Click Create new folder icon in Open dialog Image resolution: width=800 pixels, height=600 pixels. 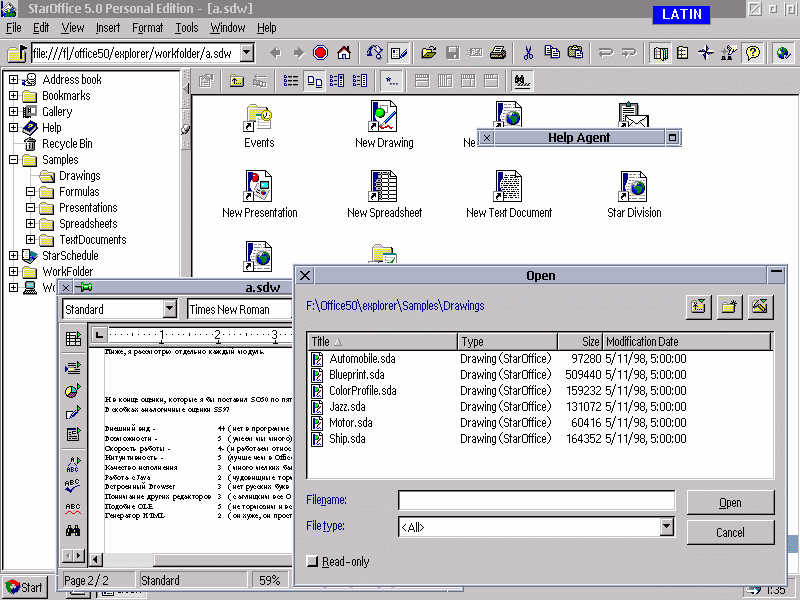[729, 306]
